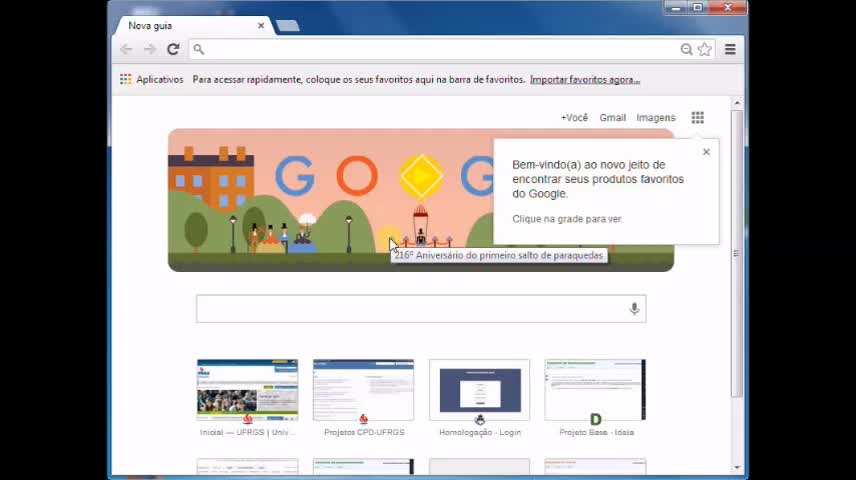Screen dimensions: 856x480
Task: Maximize the Chrome window
Action: (697, 8)
